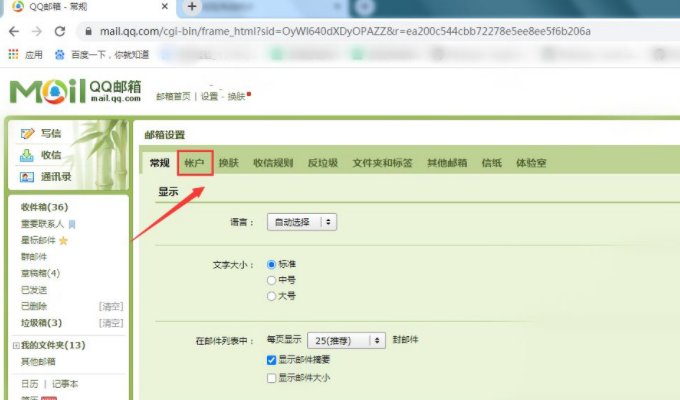Select the 中号 text size radio
The height and width of the screenshot is (400, 680).
click(x=271, y=280)
